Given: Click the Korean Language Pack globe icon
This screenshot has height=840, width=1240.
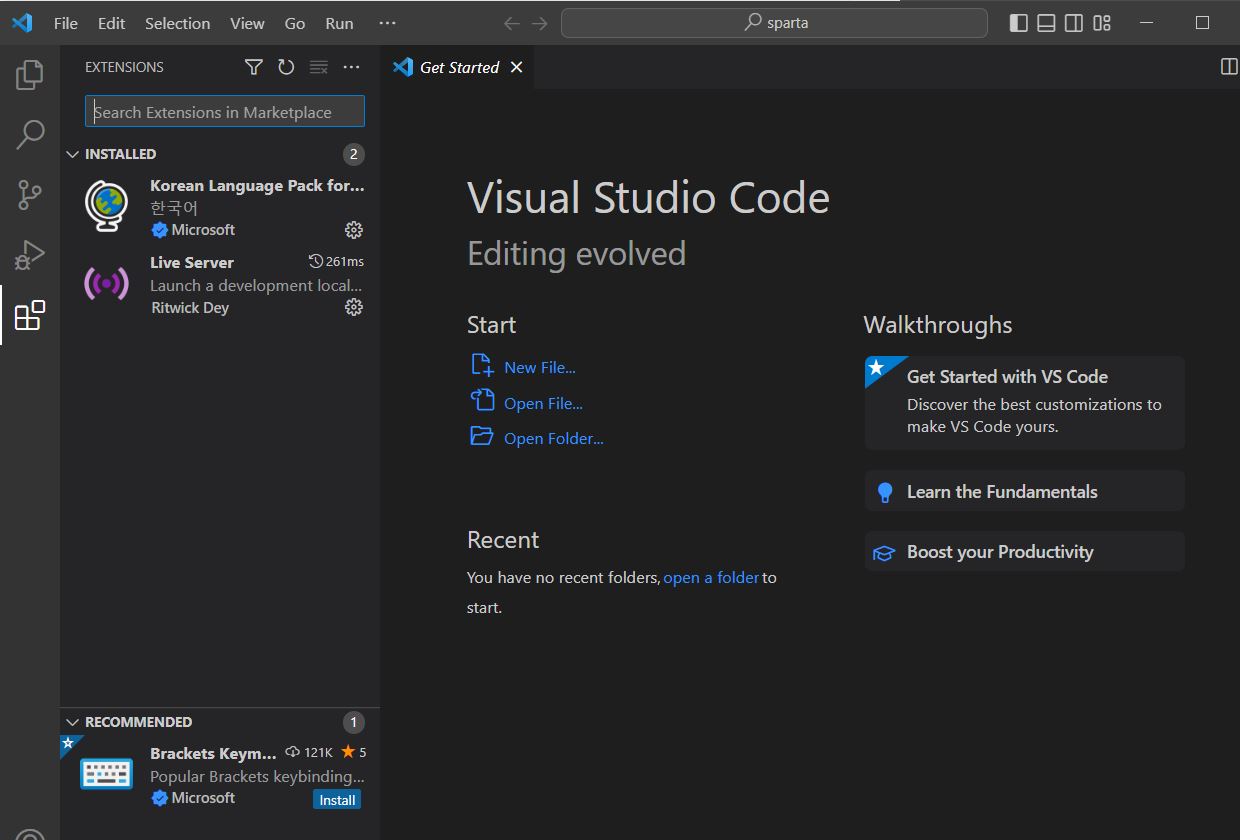Looking at the screenshot, I should (x=107, y=206).
